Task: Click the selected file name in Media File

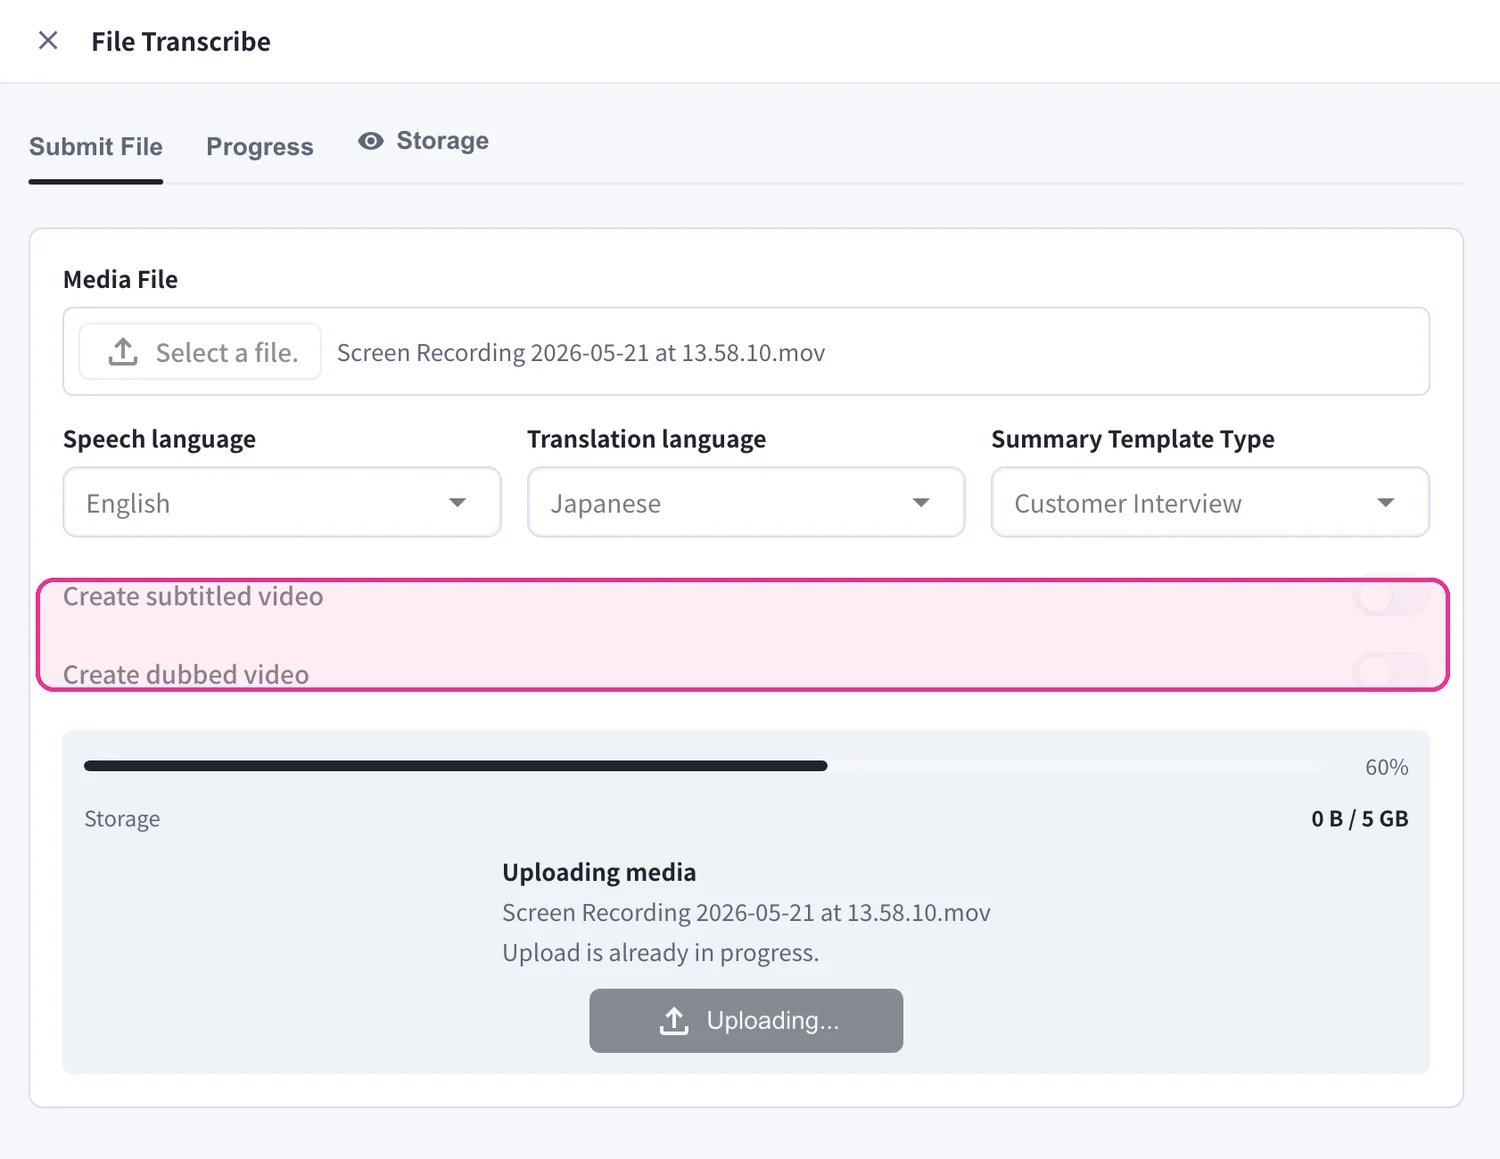Action: pyautogui.click(x=581, y=353)
